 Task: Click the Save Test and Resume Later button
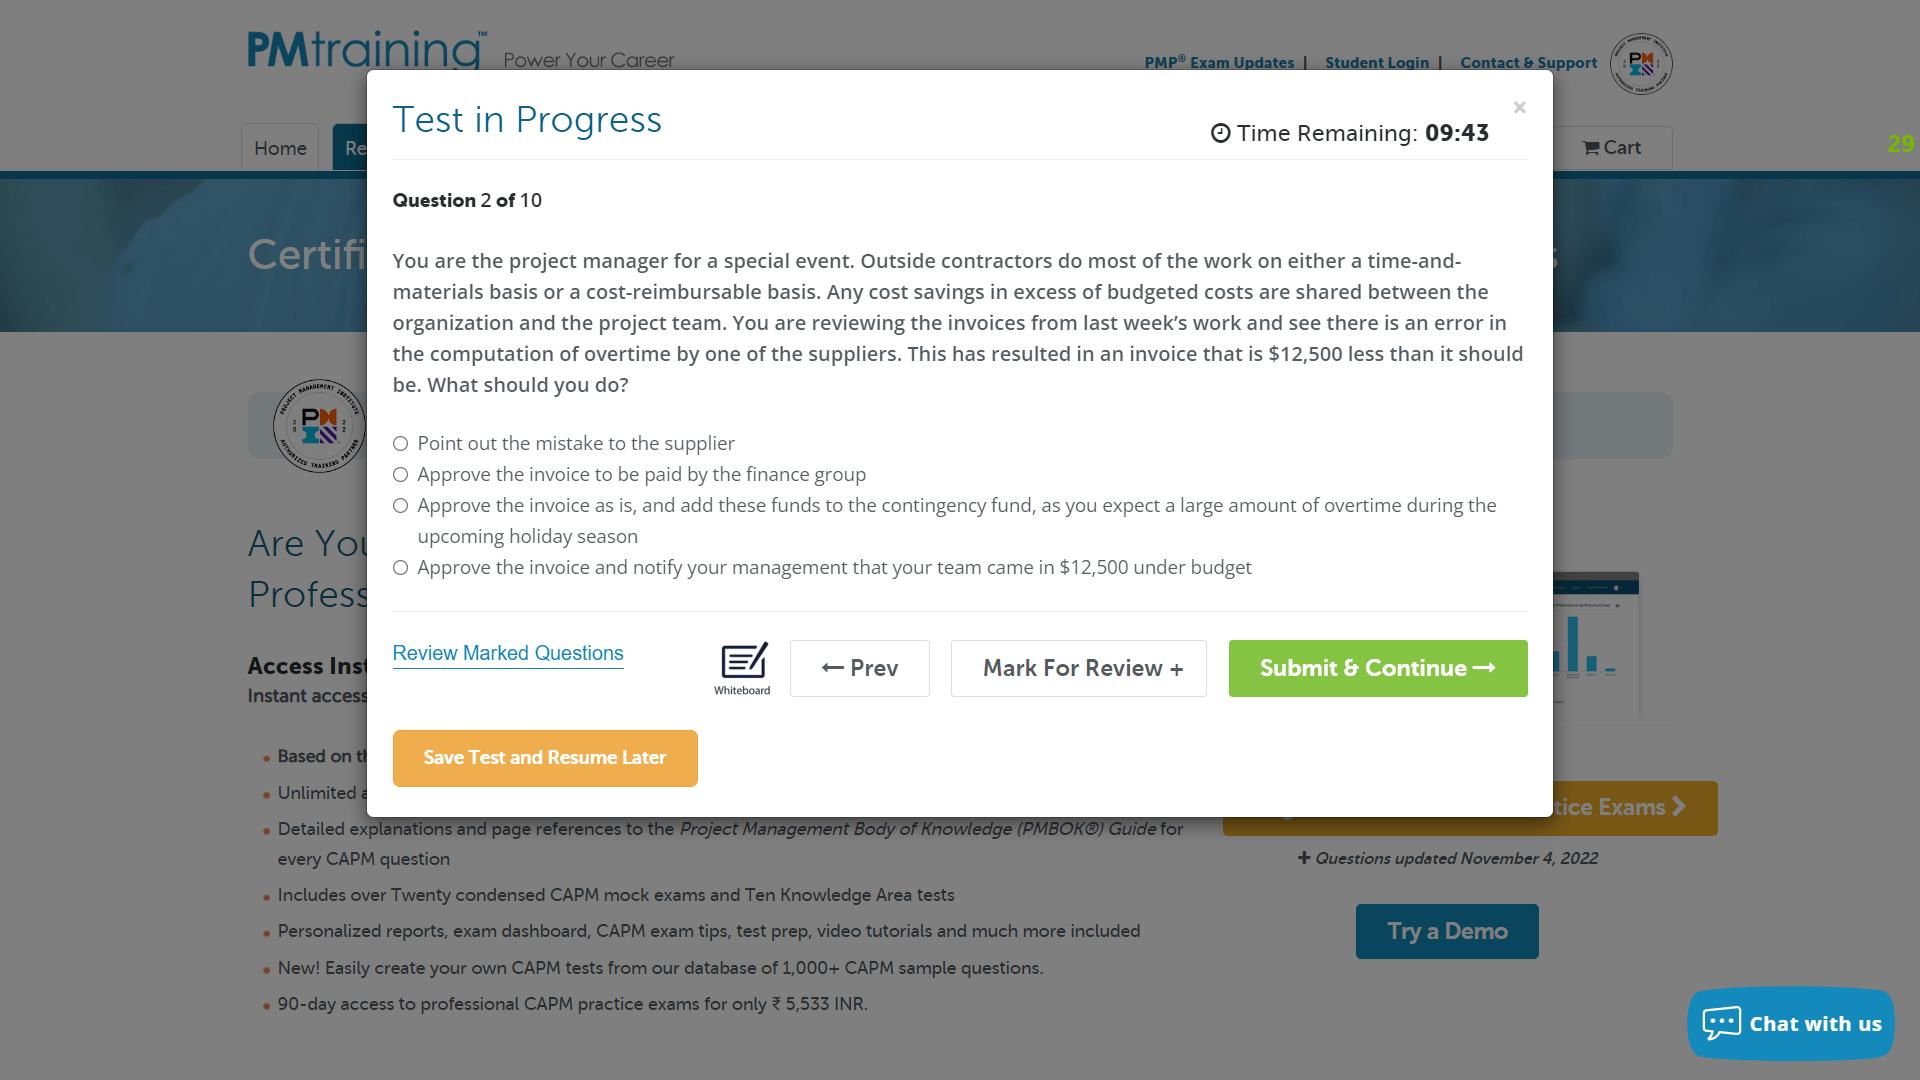click(x=545, y=758)
